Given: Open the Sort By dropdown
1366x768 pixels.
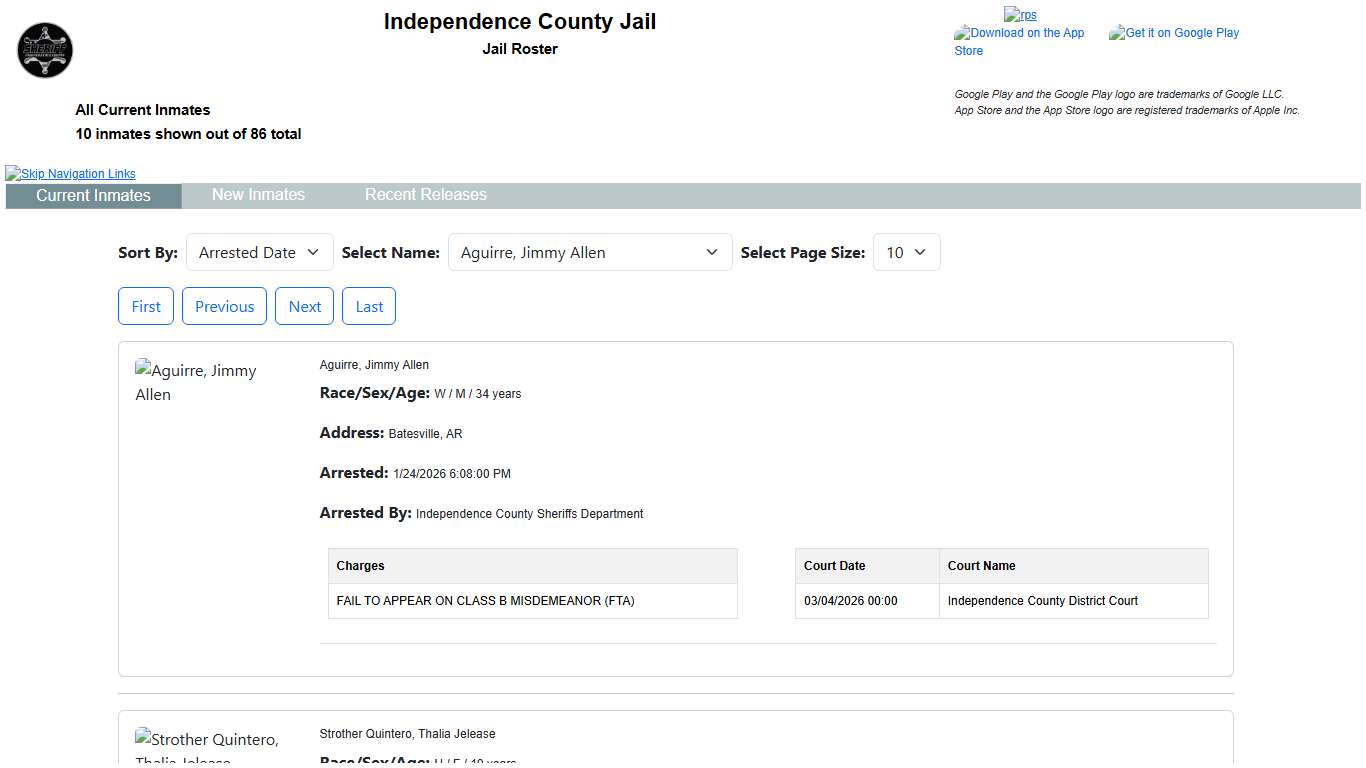Looking at the screenshot, I should point(259,253).
